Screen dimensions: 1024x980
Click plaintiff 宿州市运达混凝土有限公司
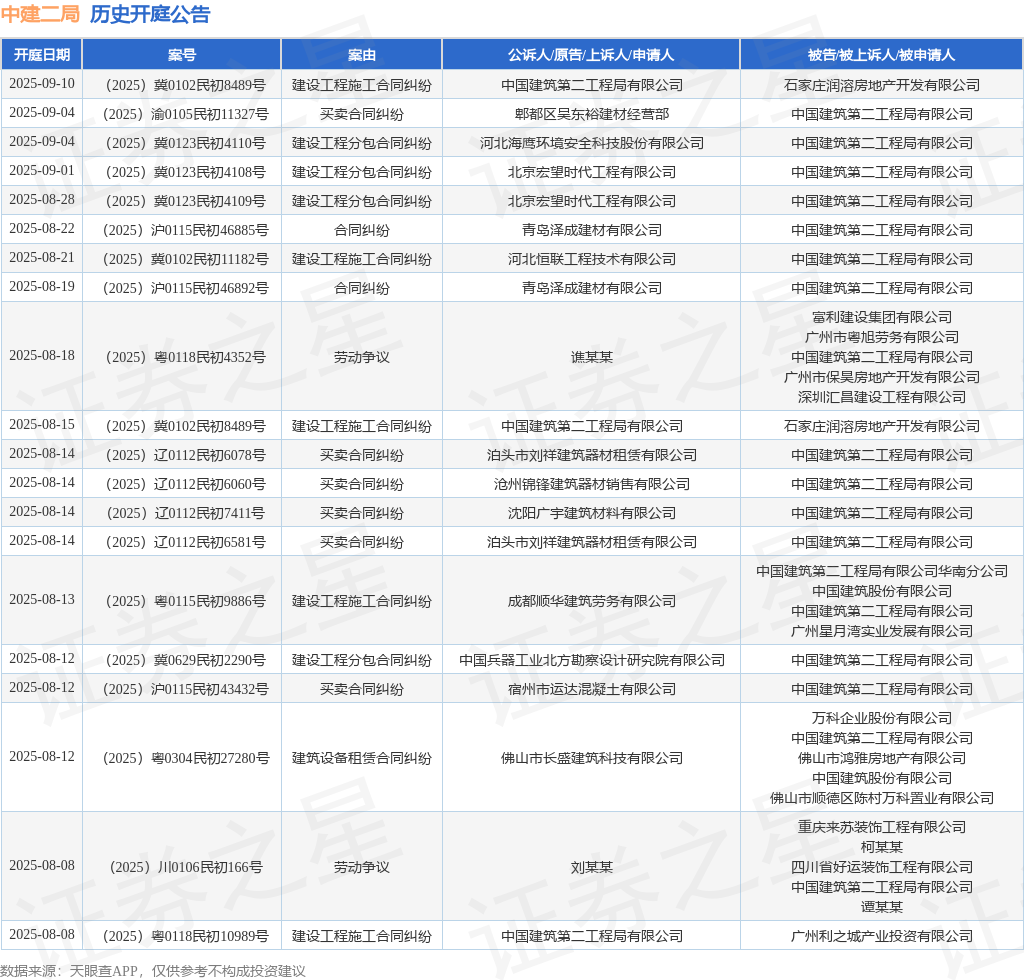point(592,689)
